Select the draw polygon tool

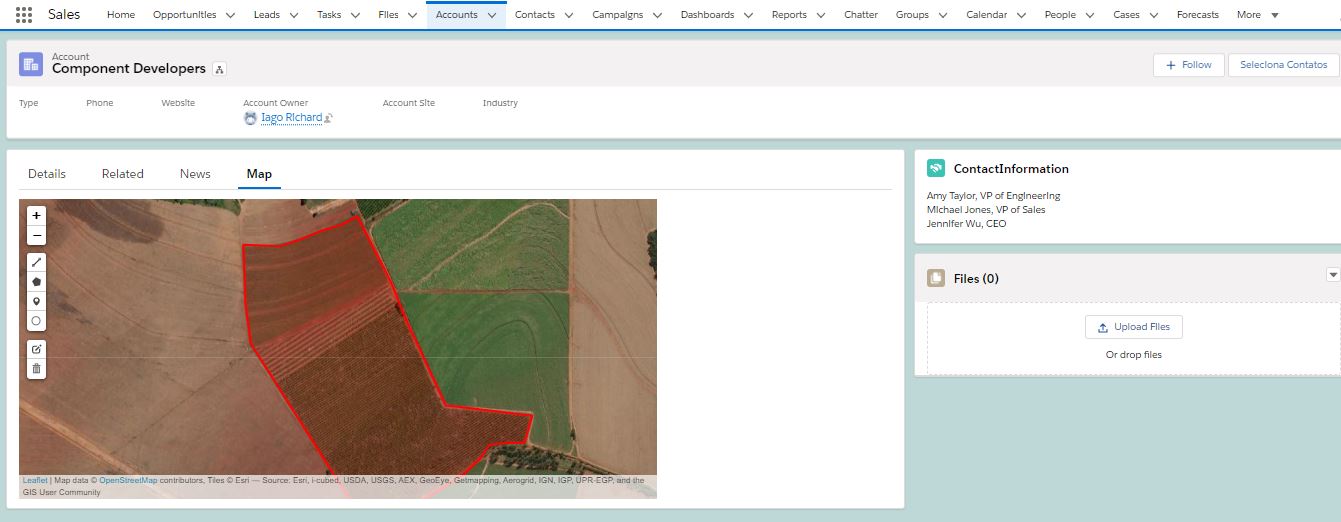point(37,282)
